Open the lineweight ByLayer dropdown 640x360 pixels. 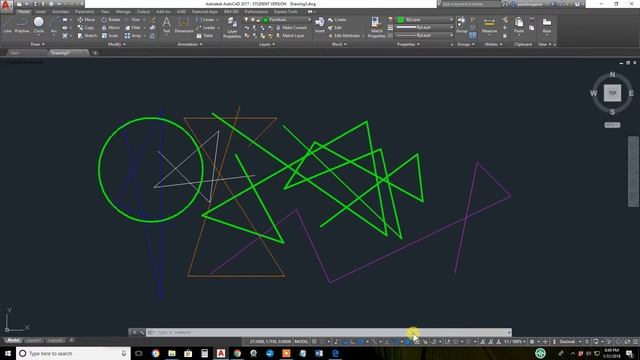(x=425, y=27)
